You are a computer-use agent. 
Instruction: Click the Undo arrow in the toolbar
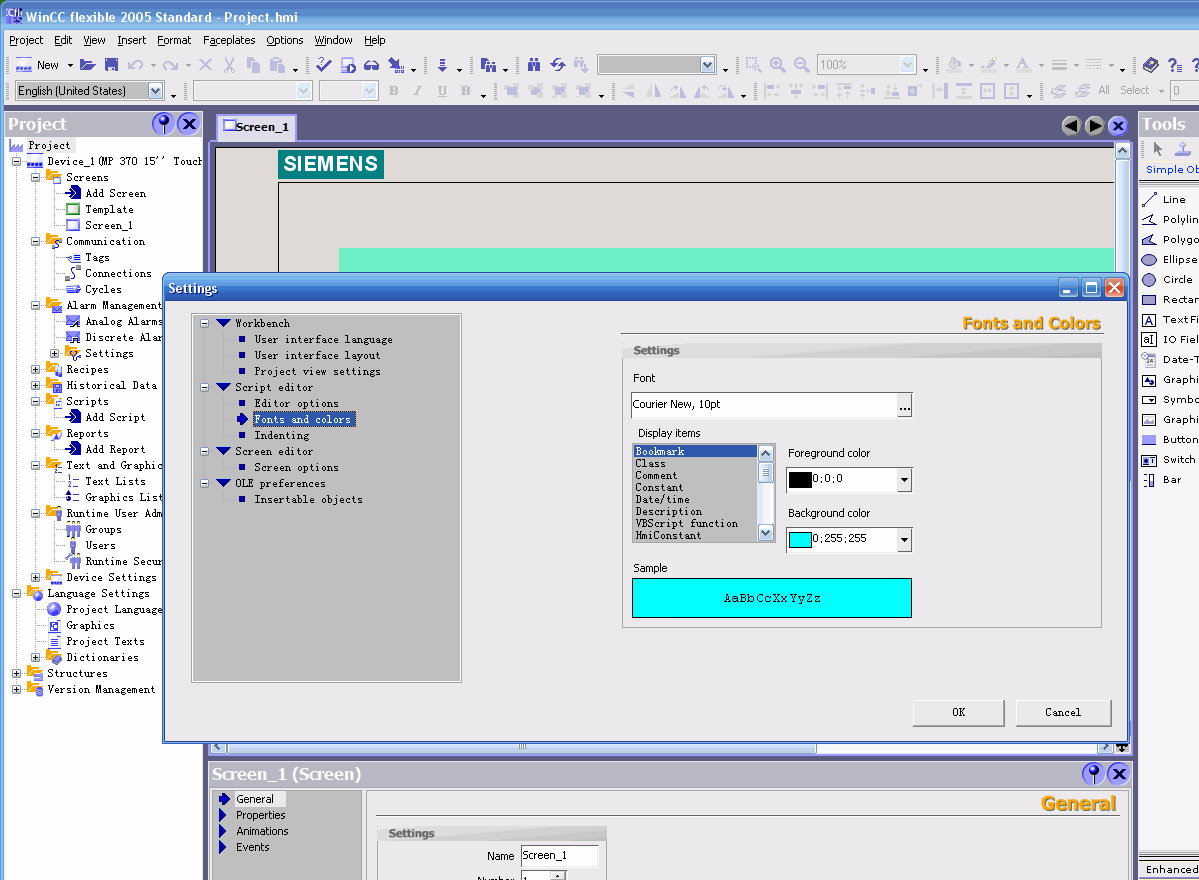pos(135,65)
